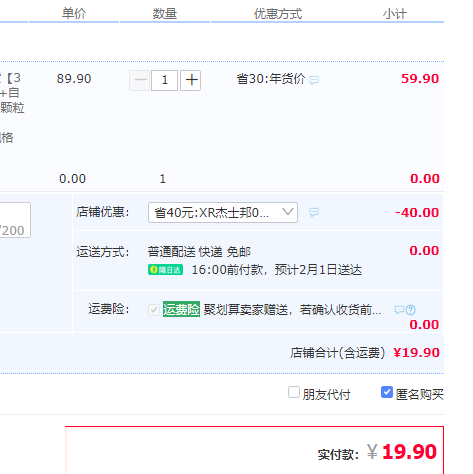The image size is (473, 474).
Task: Click the 优惠方式 column header
Action: coord(278,14)
